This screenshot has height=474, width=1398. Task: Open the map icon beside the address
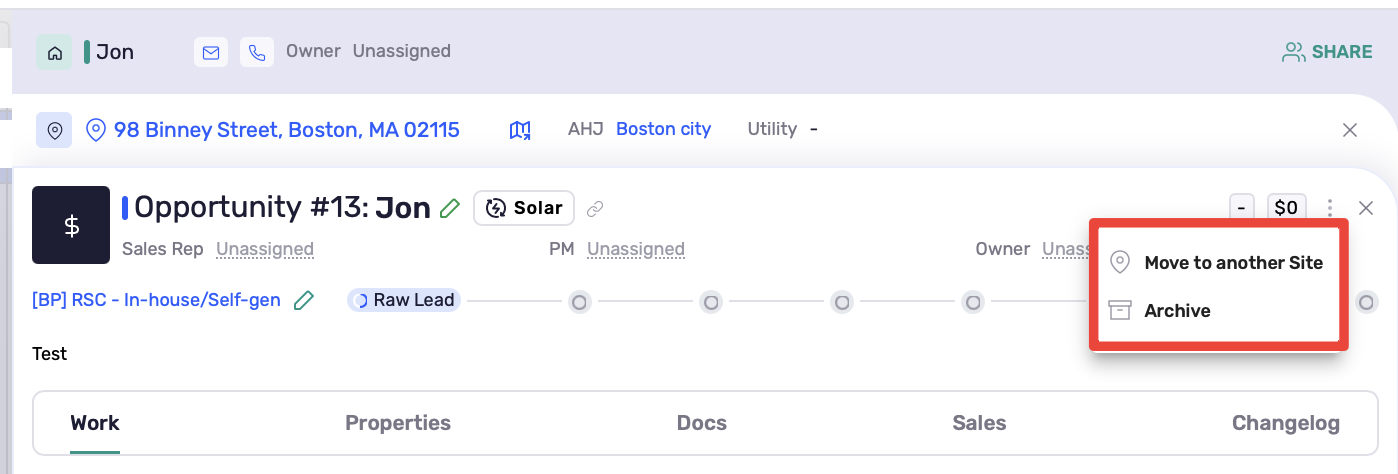coord(520,130)
